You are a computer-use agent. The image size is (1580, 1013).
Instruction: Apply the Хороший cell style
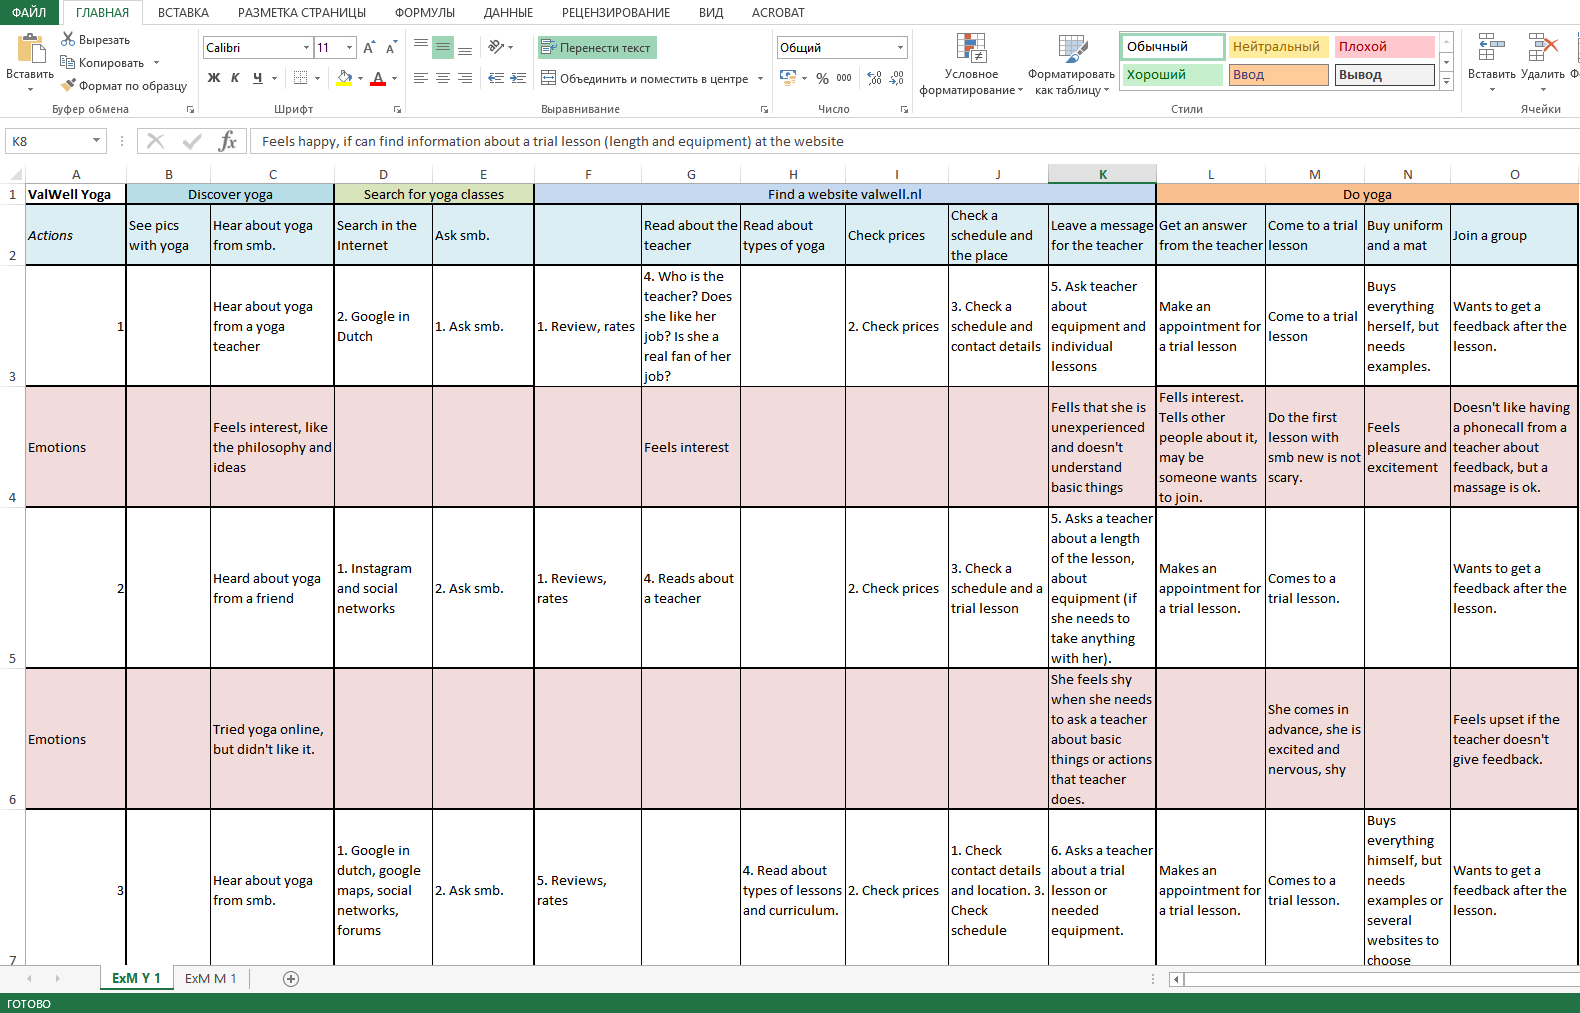coord(1172,75)
